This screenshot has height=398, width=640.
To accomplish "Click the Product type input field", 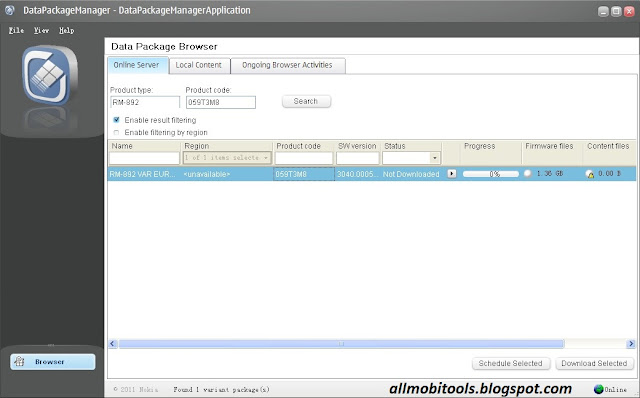I will (x=145, y=102).
